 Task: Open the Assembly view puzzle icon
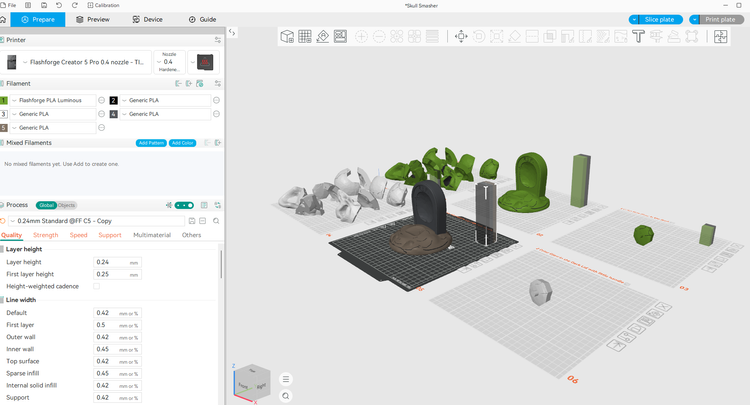[720, 36]
